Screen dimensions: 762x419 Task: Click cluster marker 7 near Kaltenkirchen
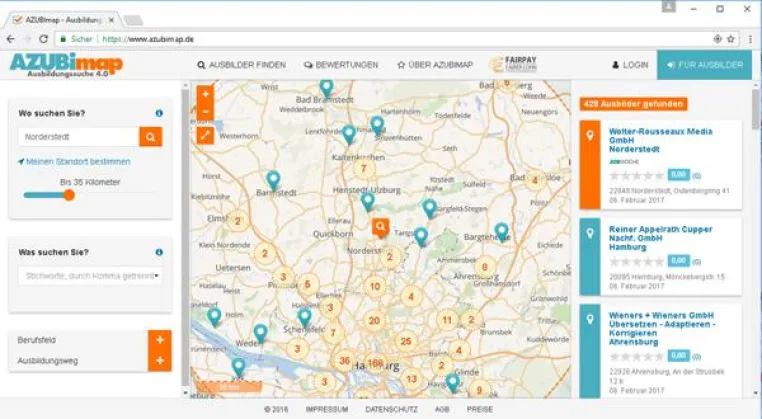tap(363, 169)
